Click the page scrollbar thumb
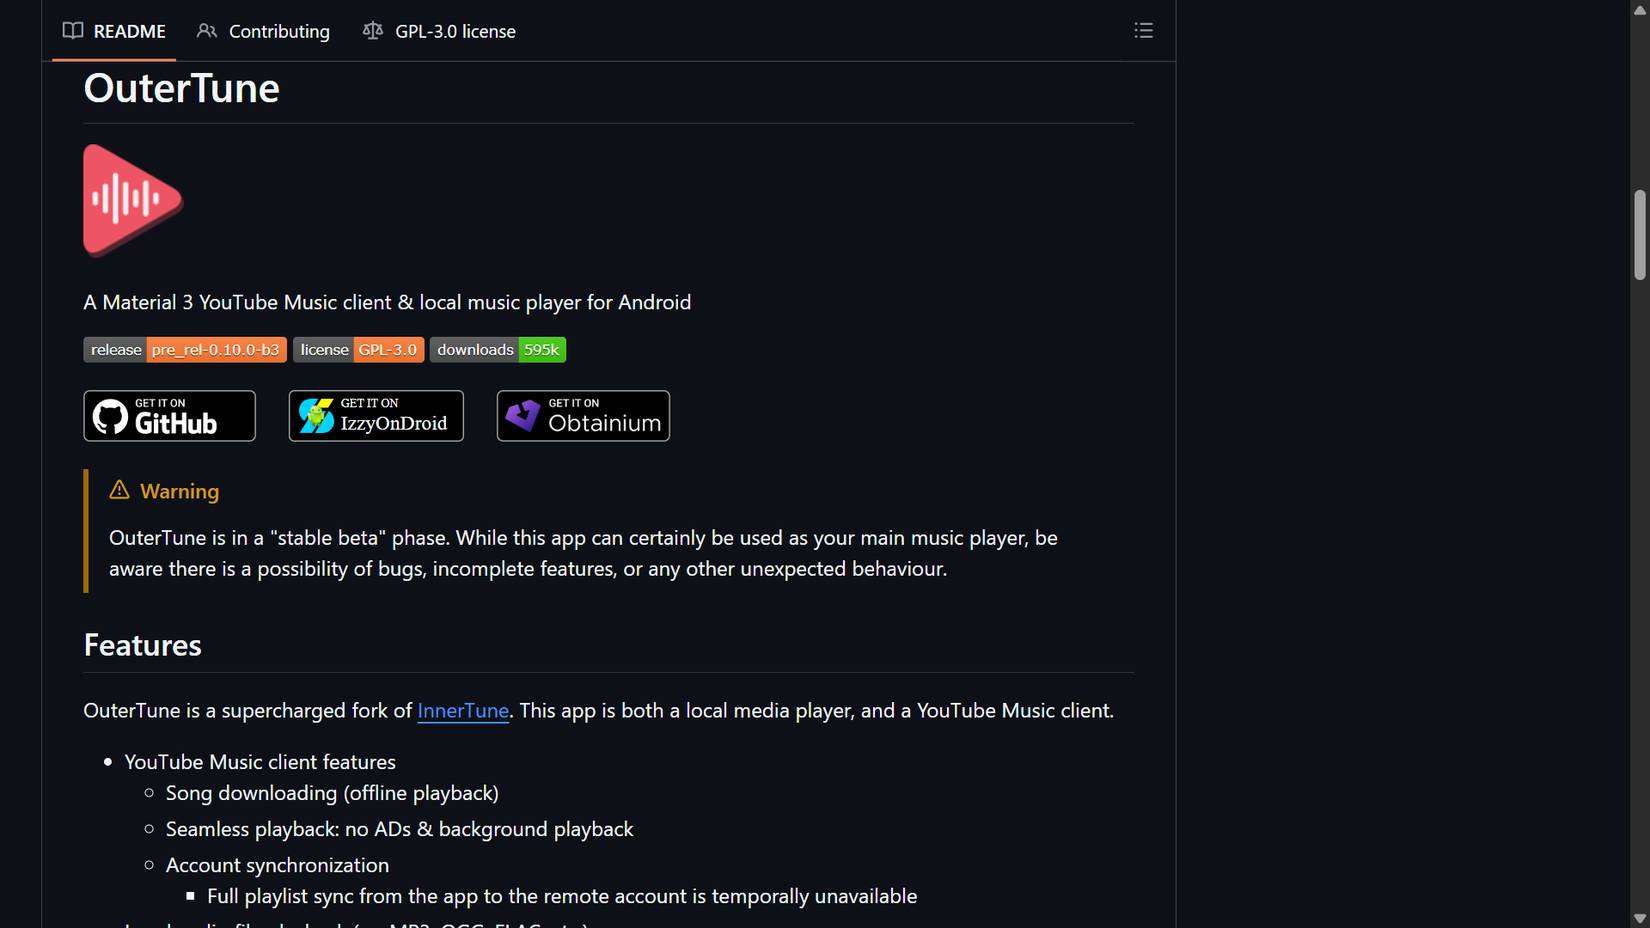The image size is (1650, 928). [1639, 235]
